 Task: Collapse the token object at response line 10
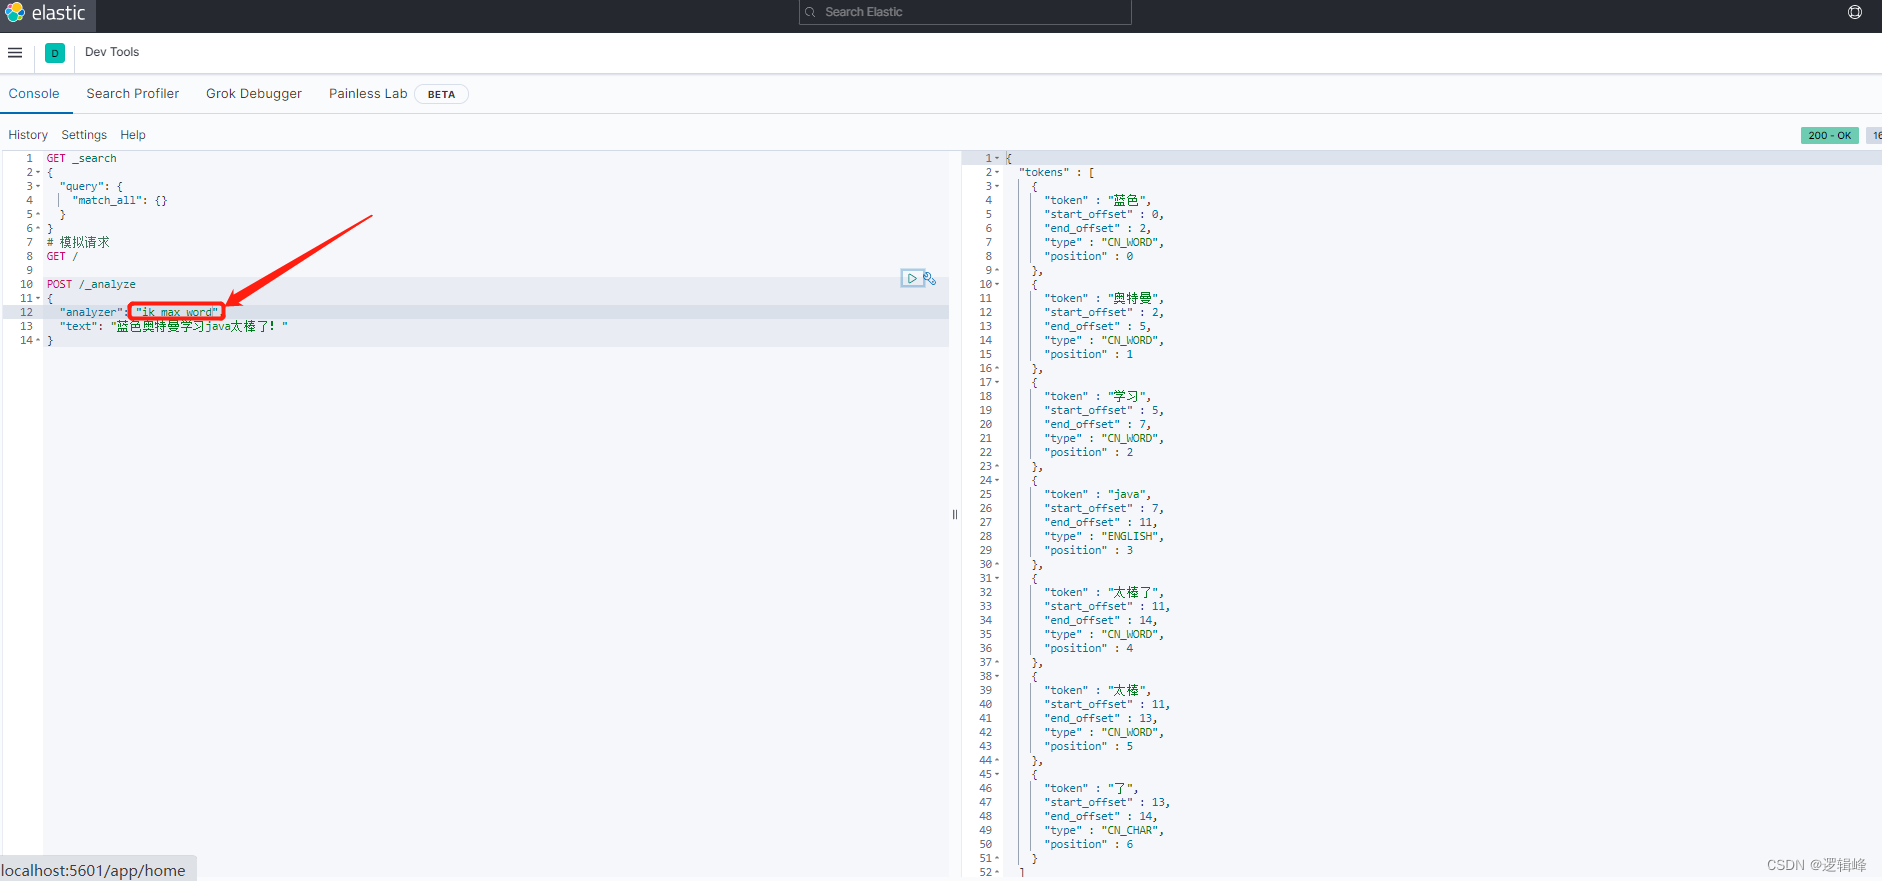(997, 284)
